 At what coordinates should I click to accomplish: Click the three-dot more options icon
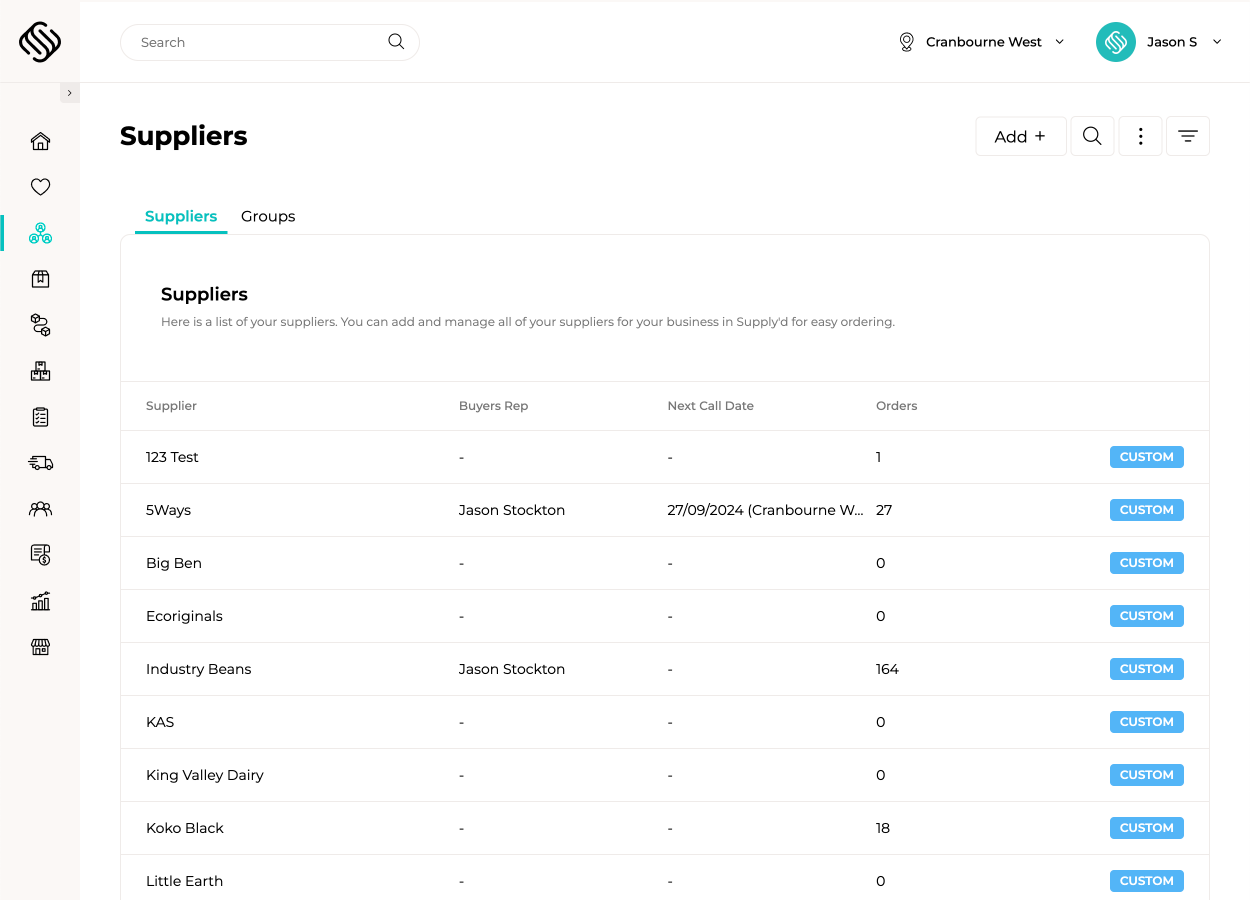tap(1140, 135)
